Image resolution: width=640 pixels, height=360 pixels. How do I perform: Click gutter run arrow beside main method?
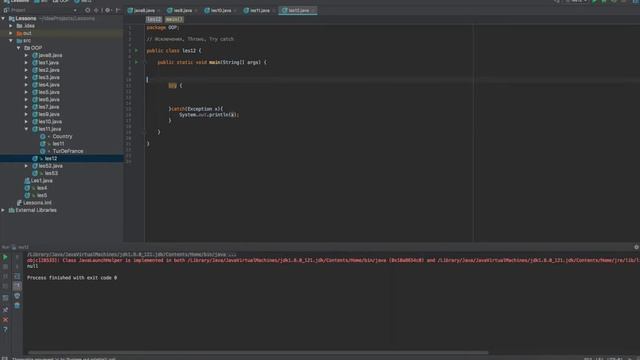click(137, 62)
